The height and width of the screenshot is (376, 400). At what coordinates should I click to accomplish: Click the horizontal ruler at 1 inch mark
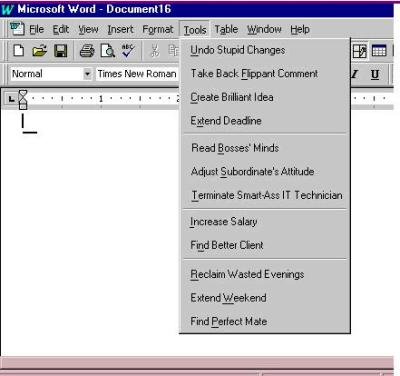[x=101, y=99]
